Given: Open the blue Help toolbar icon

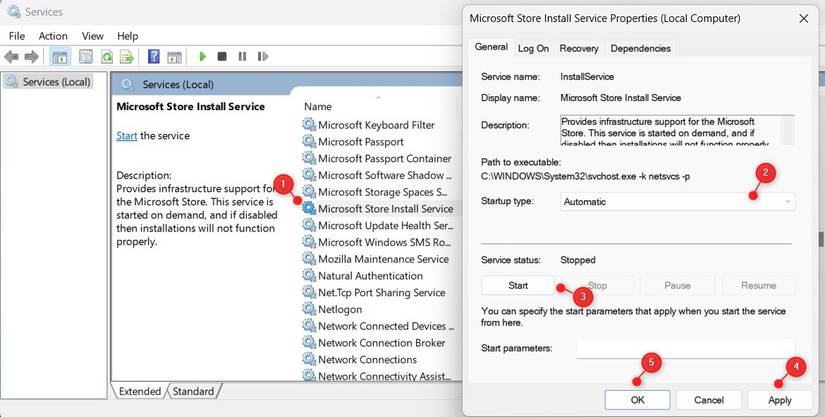Looking at the screenshot, I should 154,57.
